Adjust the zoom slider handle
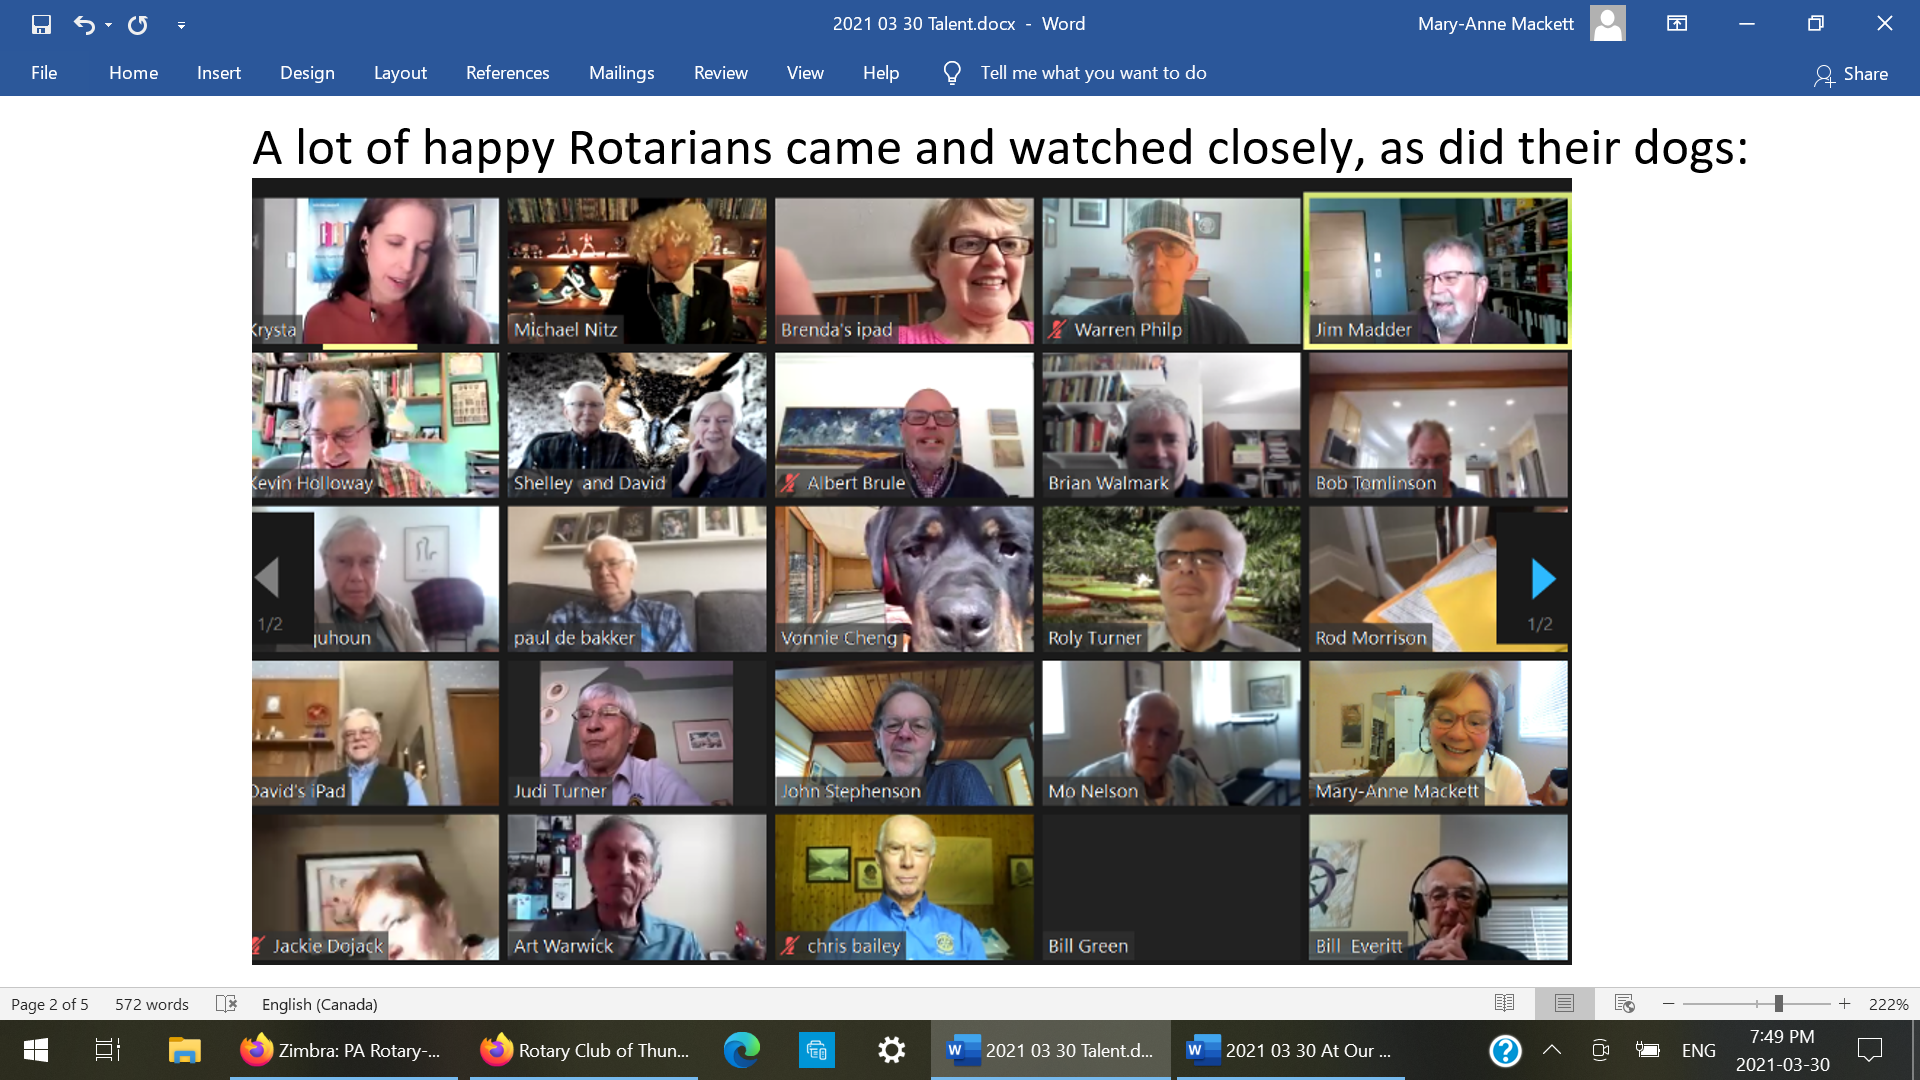Screen dimensions: 1920x1080 pyautogui.click(x=1778, y=1003)
